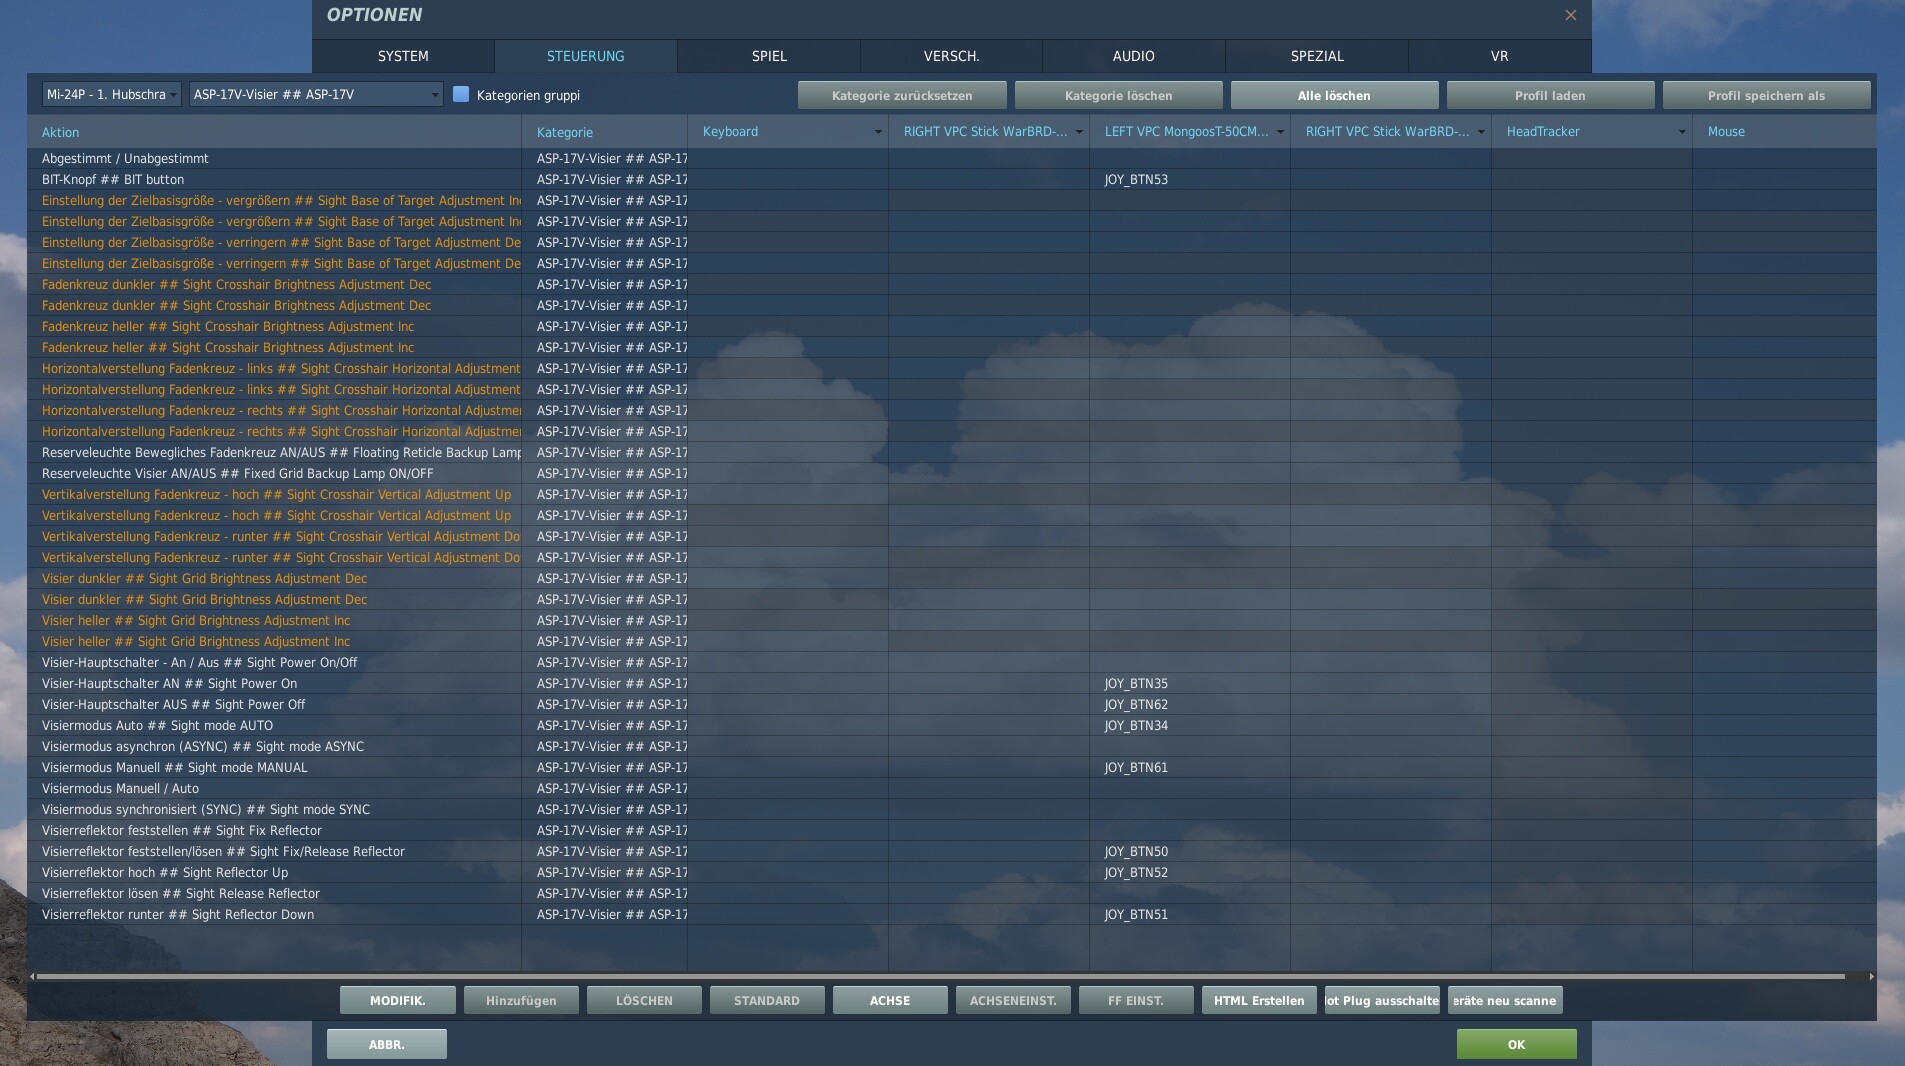Go to the VERSCH. tab
Image resolution: width=1905 pixels, height=1066 pixels.
point(952,56)
